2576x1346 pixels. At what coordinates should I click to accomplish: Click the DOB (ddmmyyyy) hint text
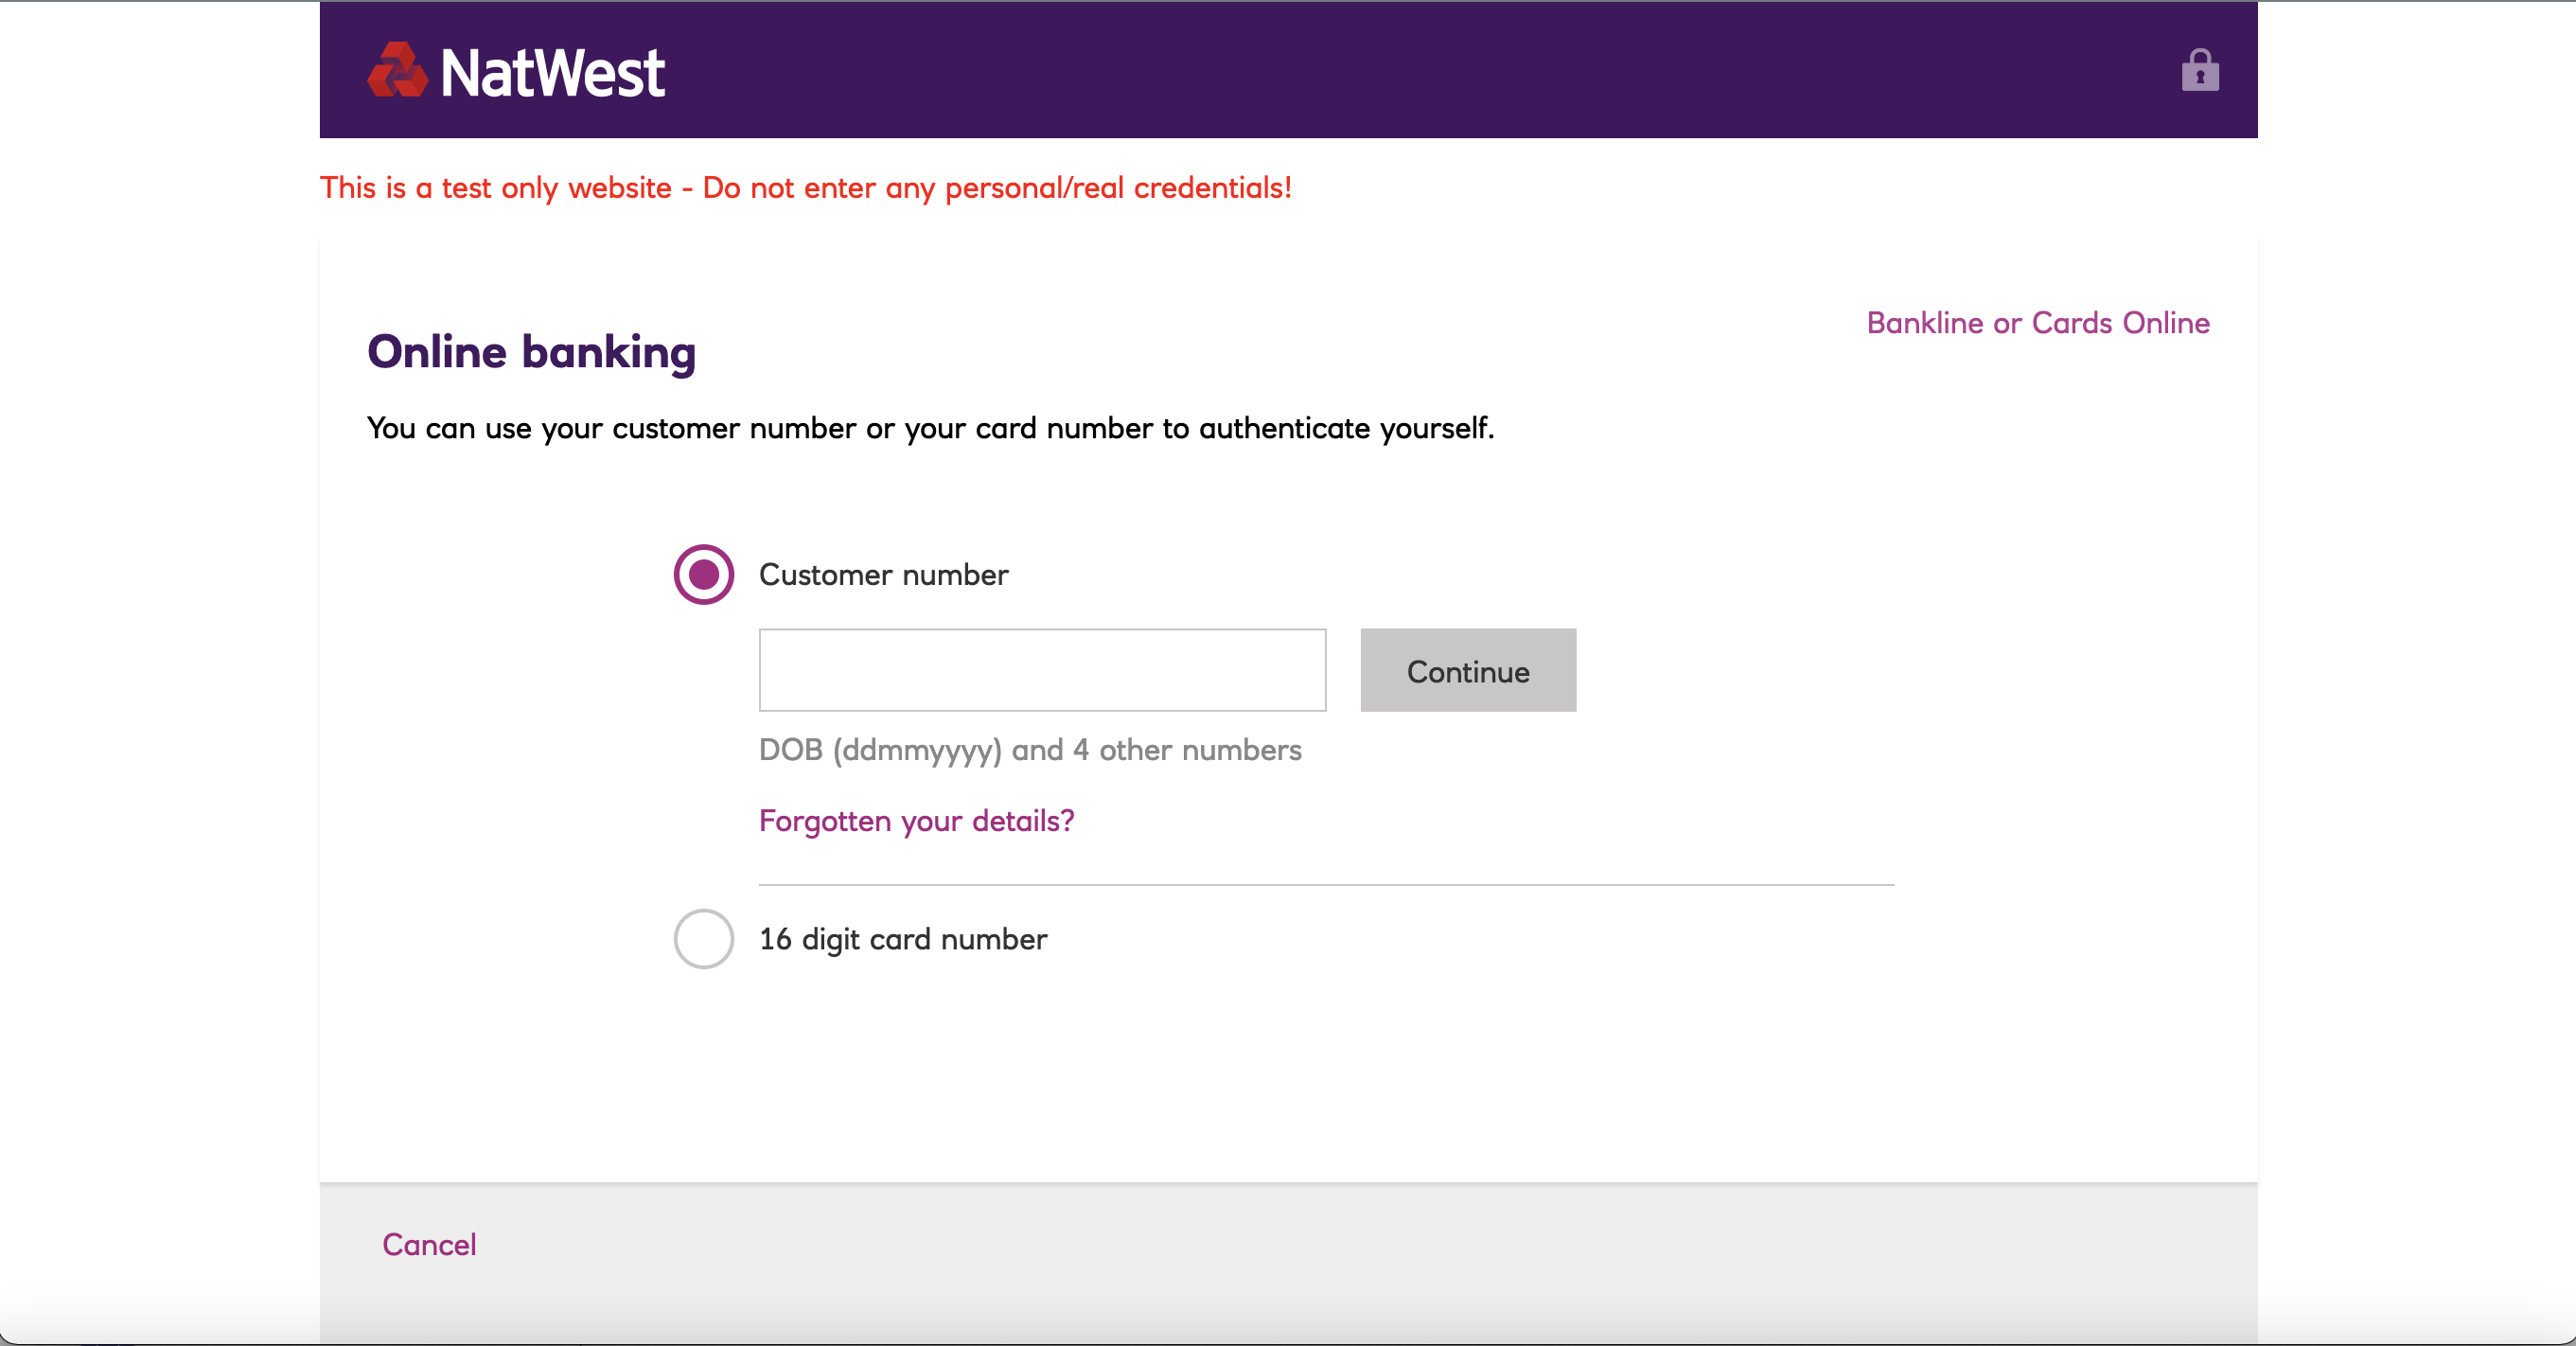click(x=1029, y=750)
